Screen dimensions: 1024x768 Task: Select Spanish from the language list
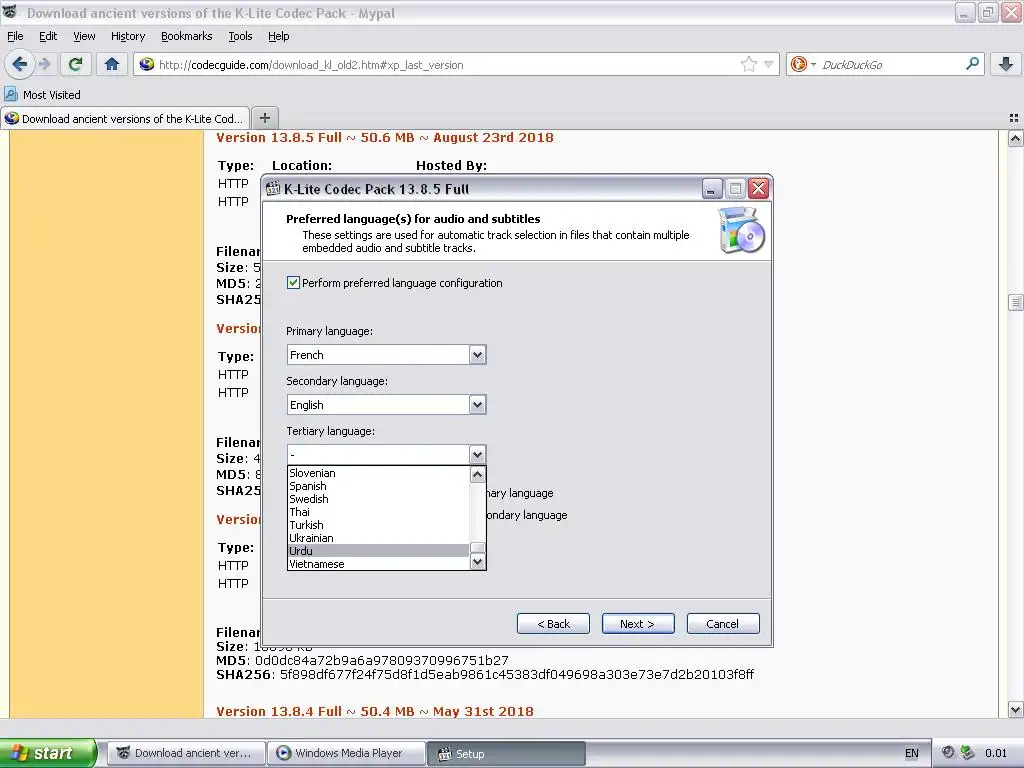(378, 486)
